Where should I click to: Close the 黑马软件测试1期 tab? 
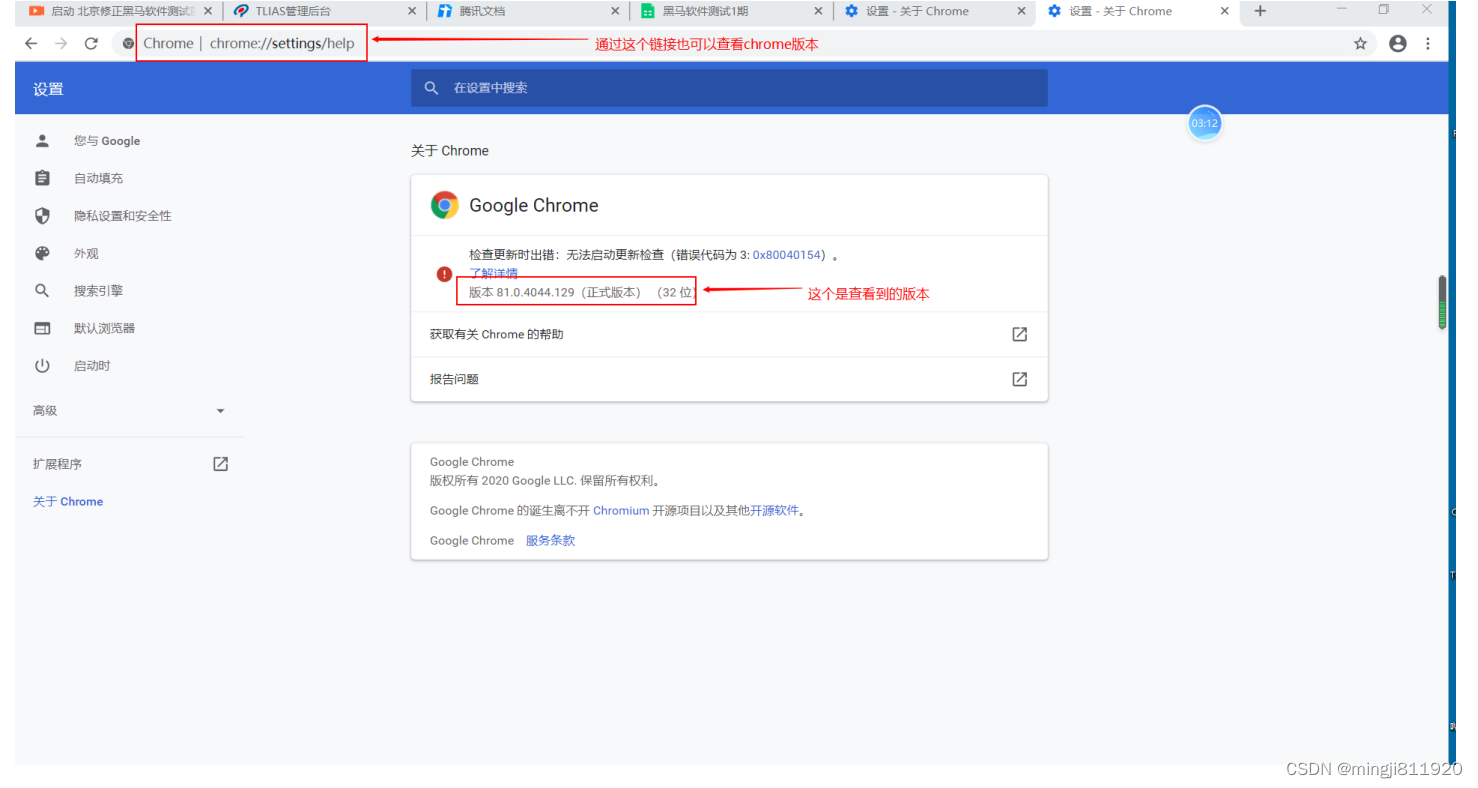pos(818,11)
